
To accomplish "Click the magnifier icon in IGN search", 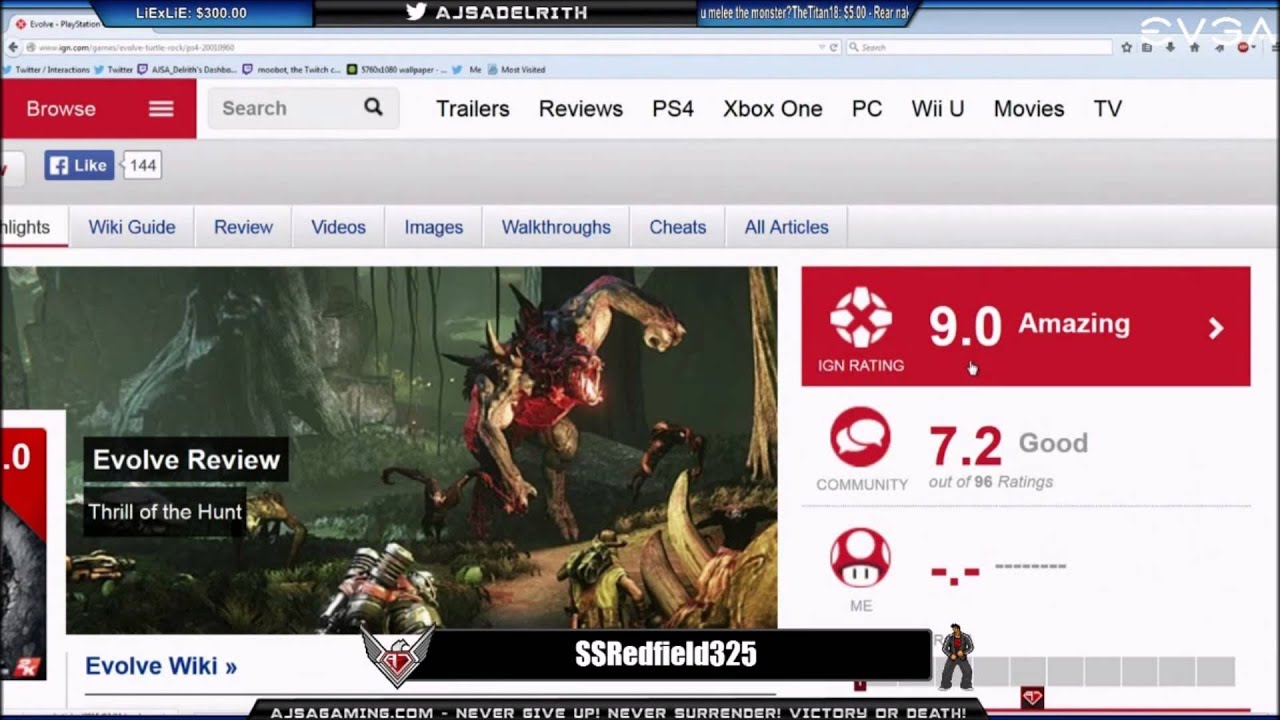I will [x=374, y=107].
